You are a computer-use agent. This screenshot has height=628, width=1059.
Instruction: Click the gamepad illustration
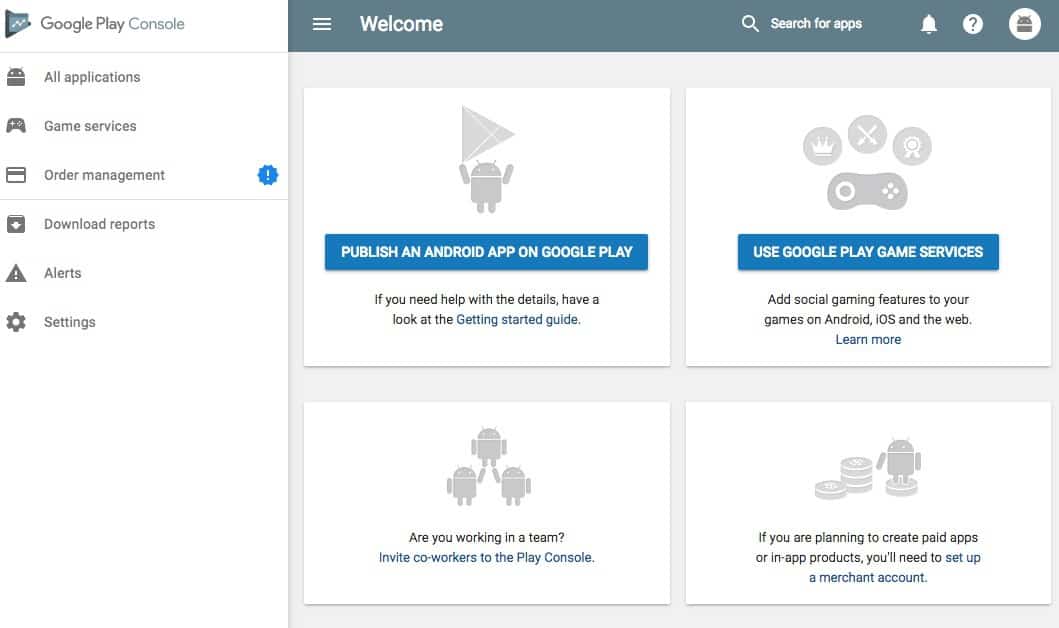coord(867,192)
